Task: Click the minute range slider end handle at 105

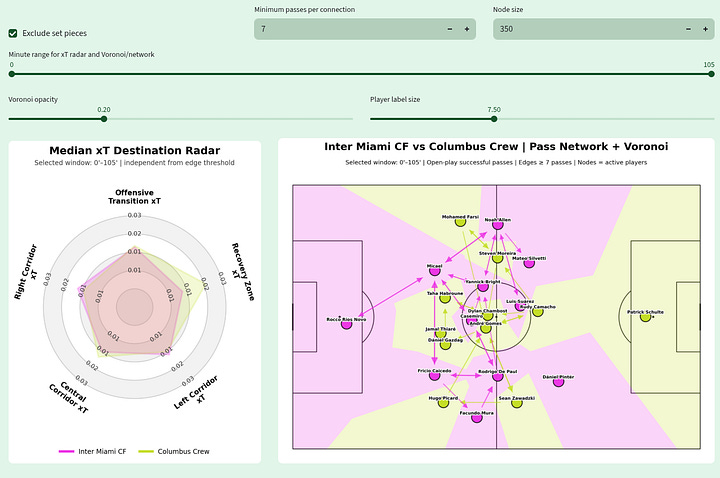Action: click(711, 74)
